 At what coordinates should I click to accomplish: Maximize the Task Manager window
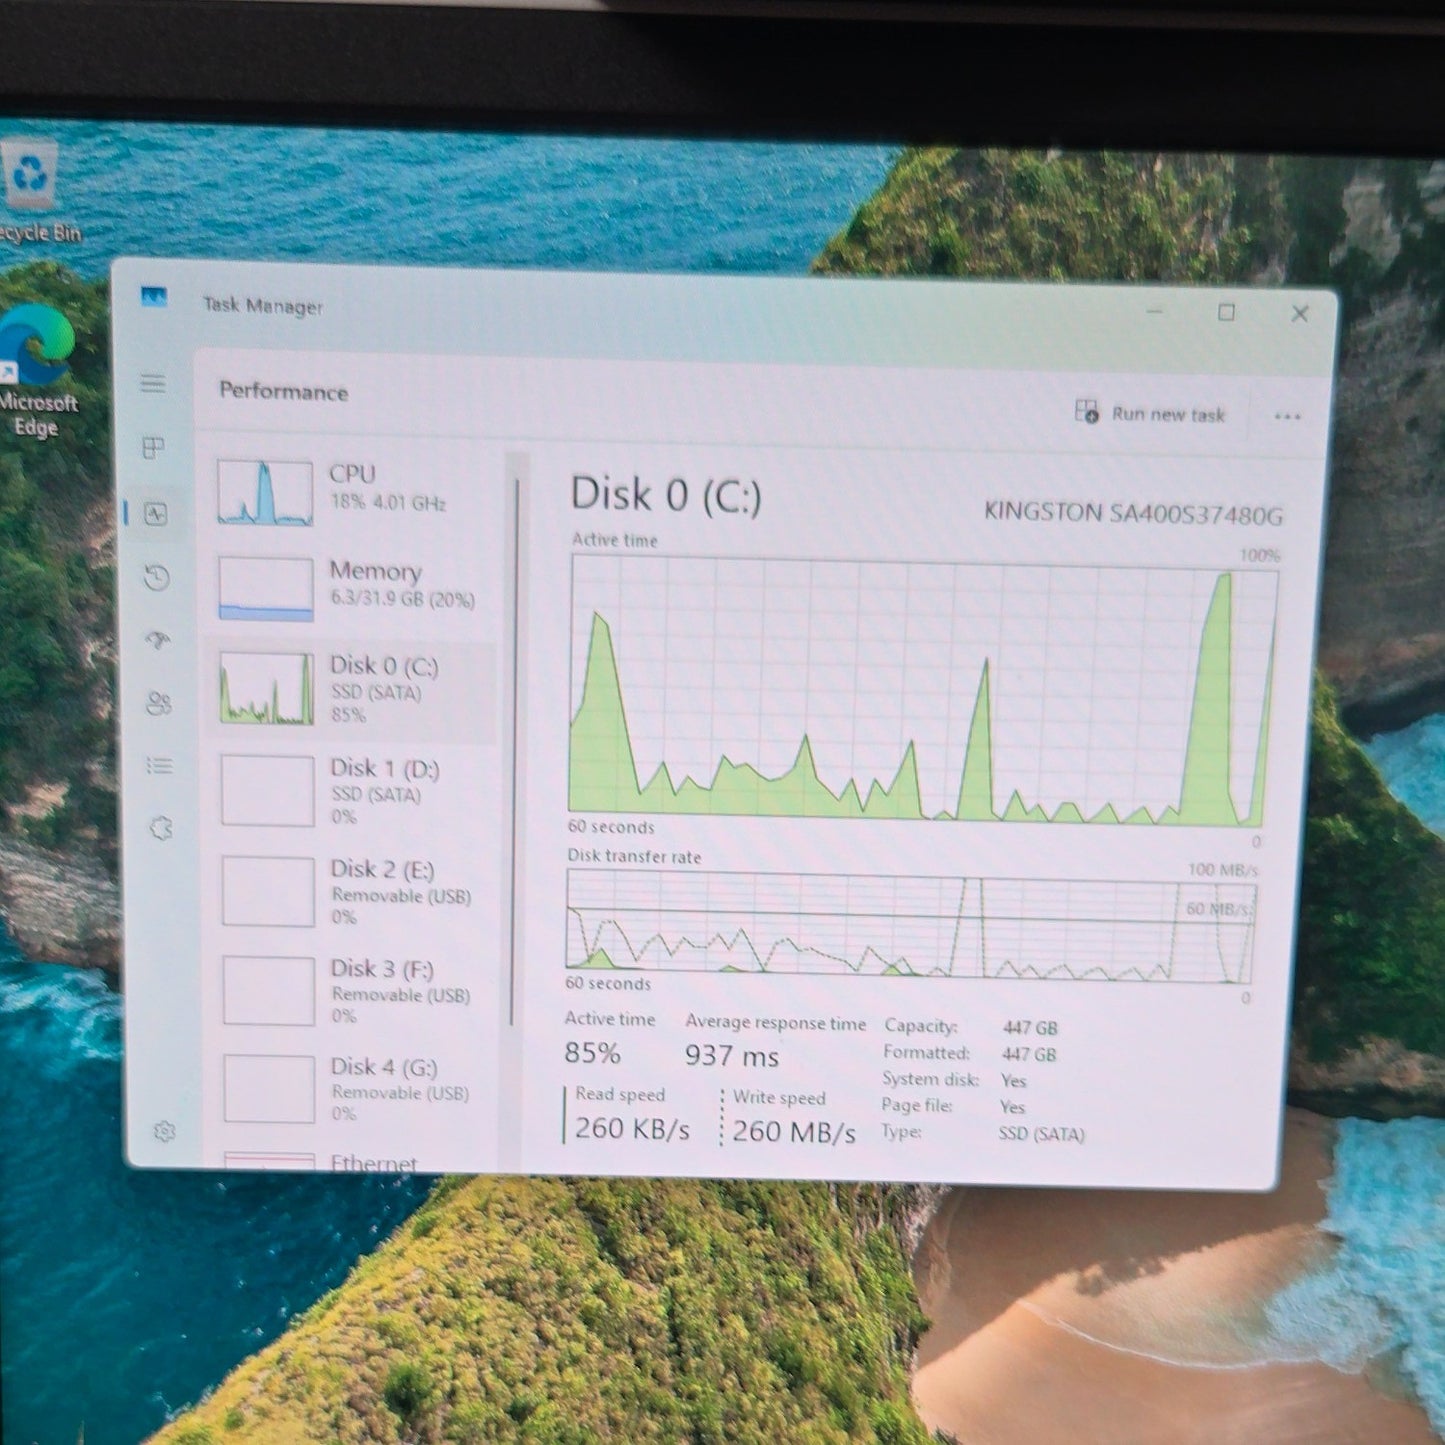1227,312
